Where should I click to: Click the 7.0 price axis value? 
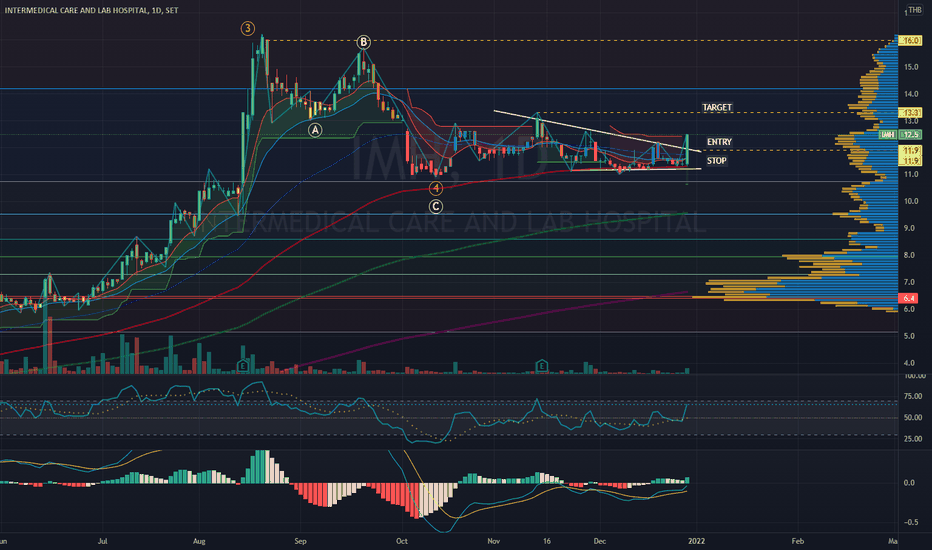(x=909, y=282)
